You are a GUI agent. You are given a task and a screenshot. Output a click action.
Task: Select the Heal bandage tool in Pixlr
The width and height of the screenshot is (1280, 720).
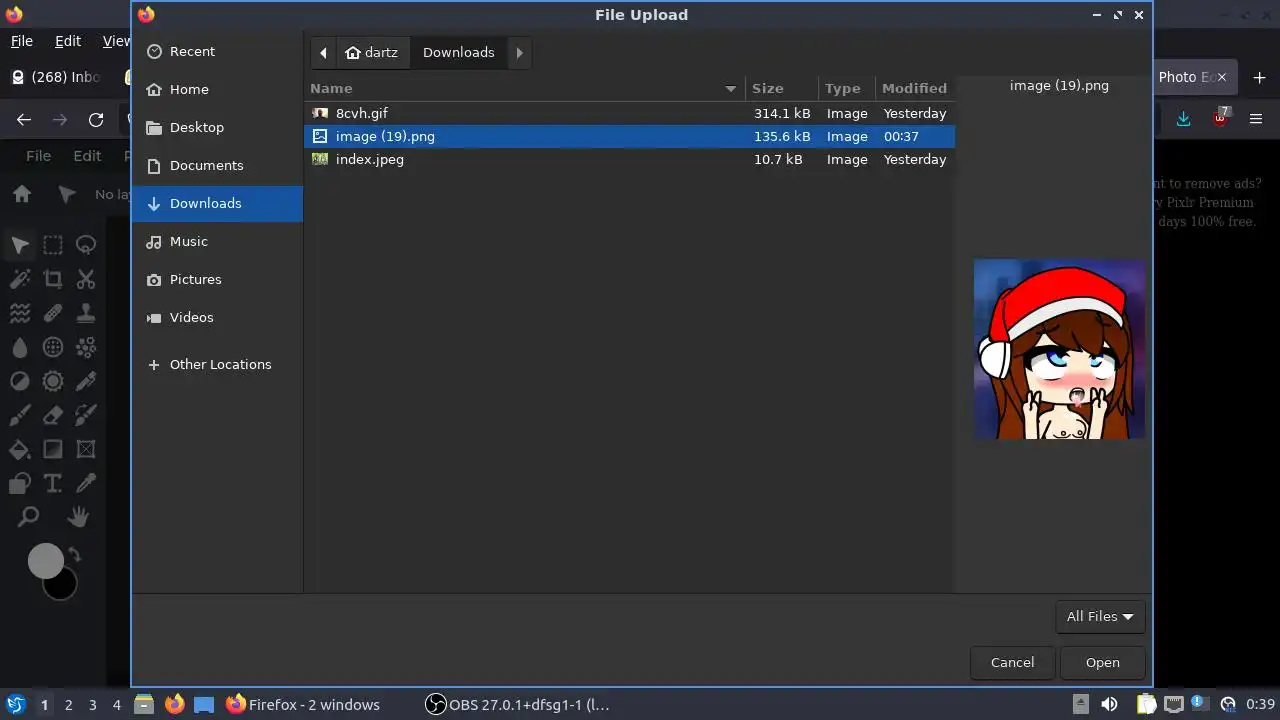click(53, 313)
